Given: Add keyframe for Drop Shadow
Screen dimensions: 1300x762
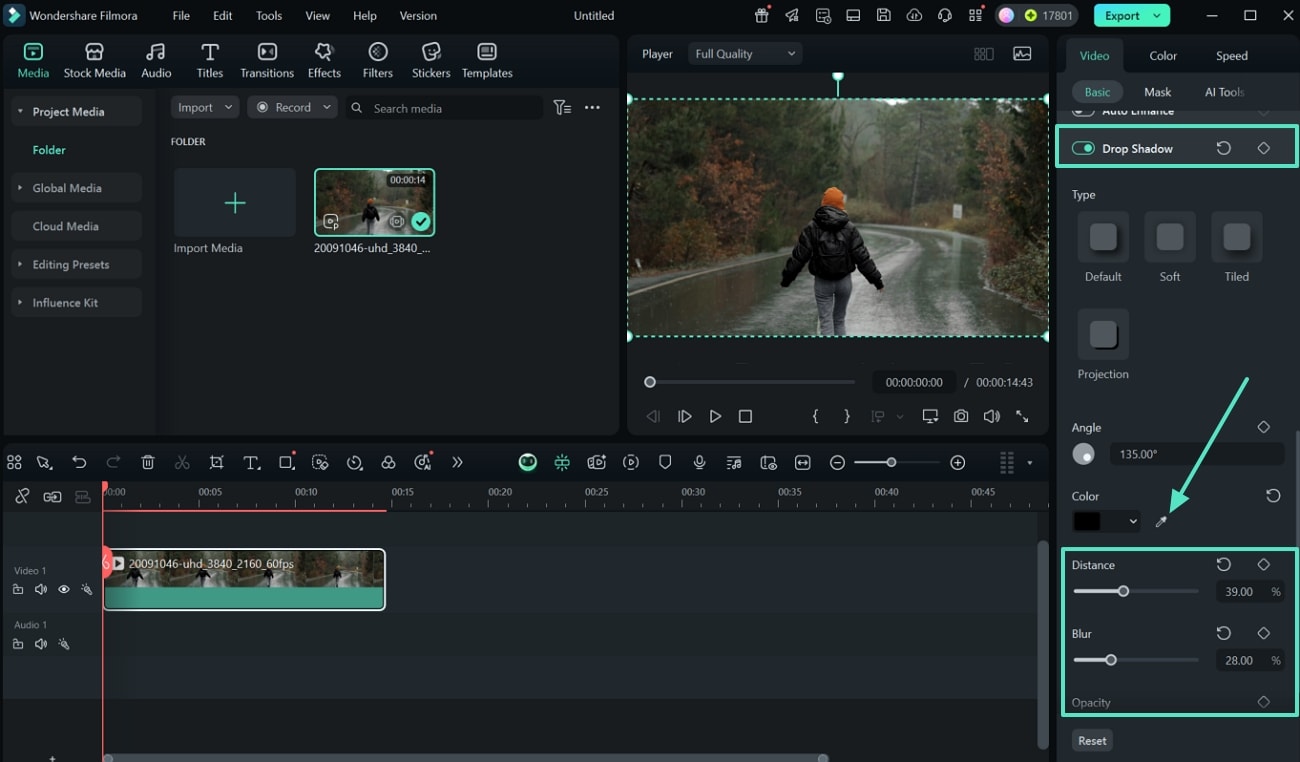Looking at the screenshot, I should tap(1263, 148).
